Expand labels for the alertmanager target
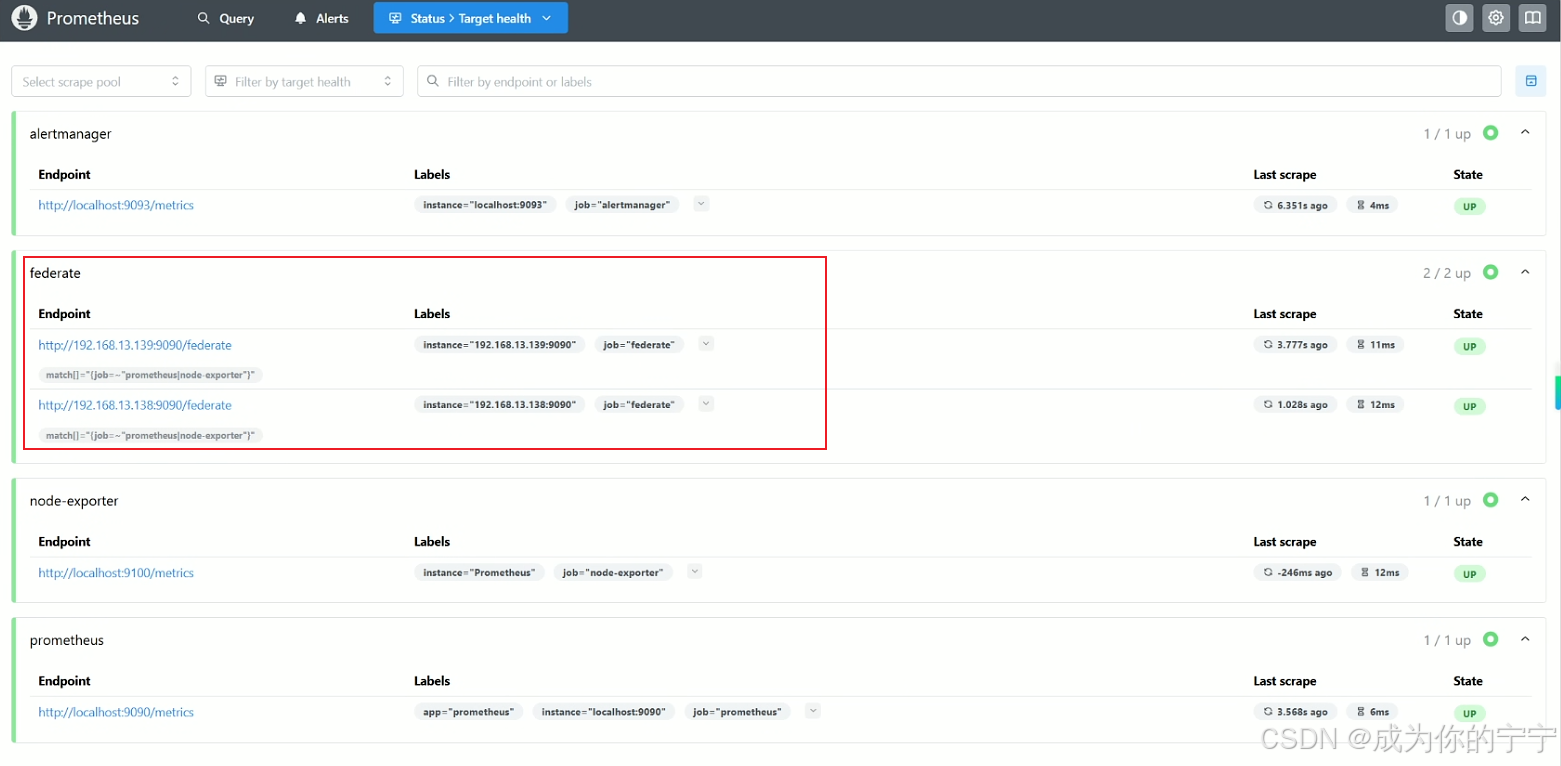This screenshot has width=1561, height=766. [701, 204]
